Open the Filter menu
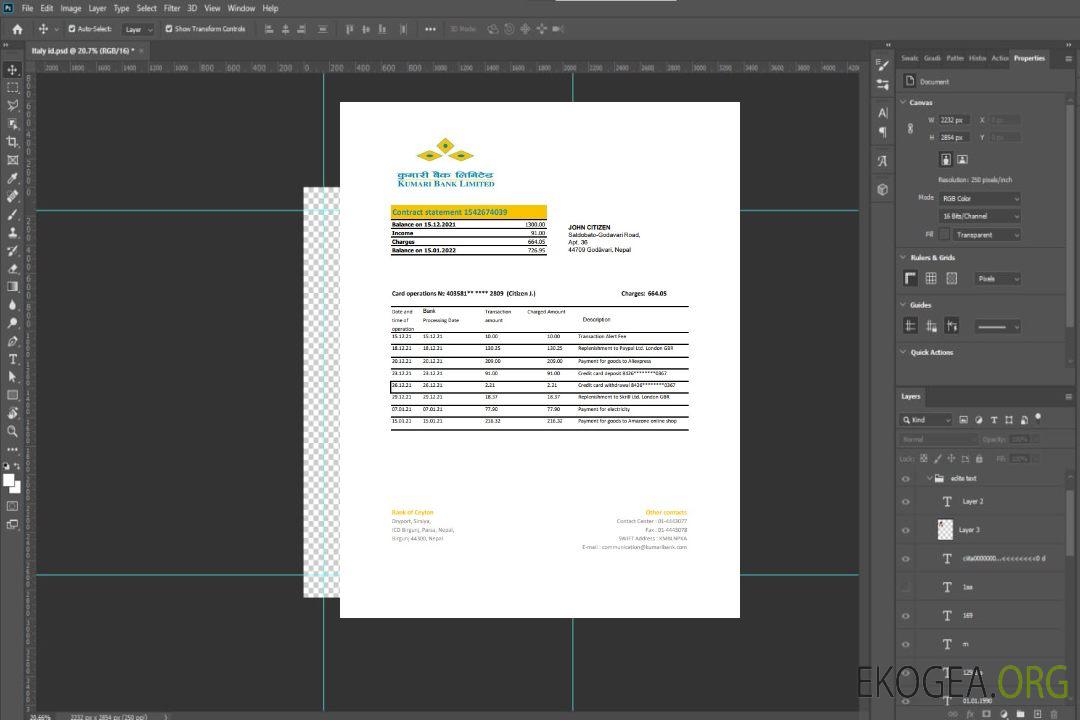The height and width of the screenshot is (720, 1080). click(172, 8)
